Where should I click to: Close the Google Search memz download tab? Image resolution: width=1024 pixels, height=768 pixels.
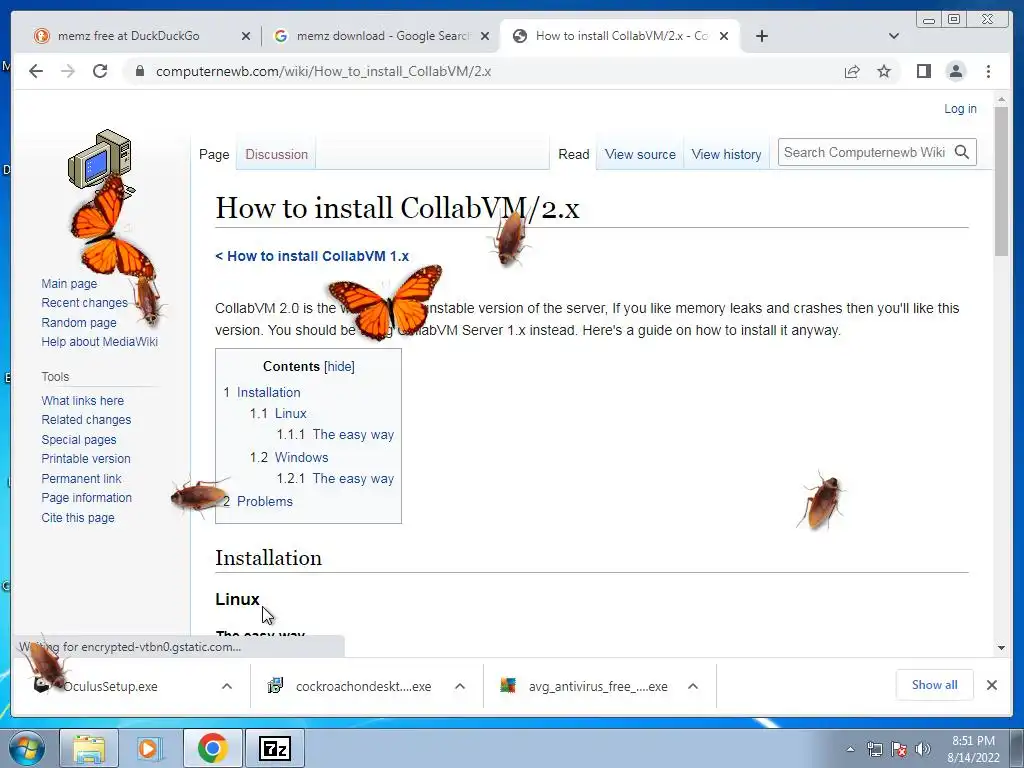click(x=485, y=36)
